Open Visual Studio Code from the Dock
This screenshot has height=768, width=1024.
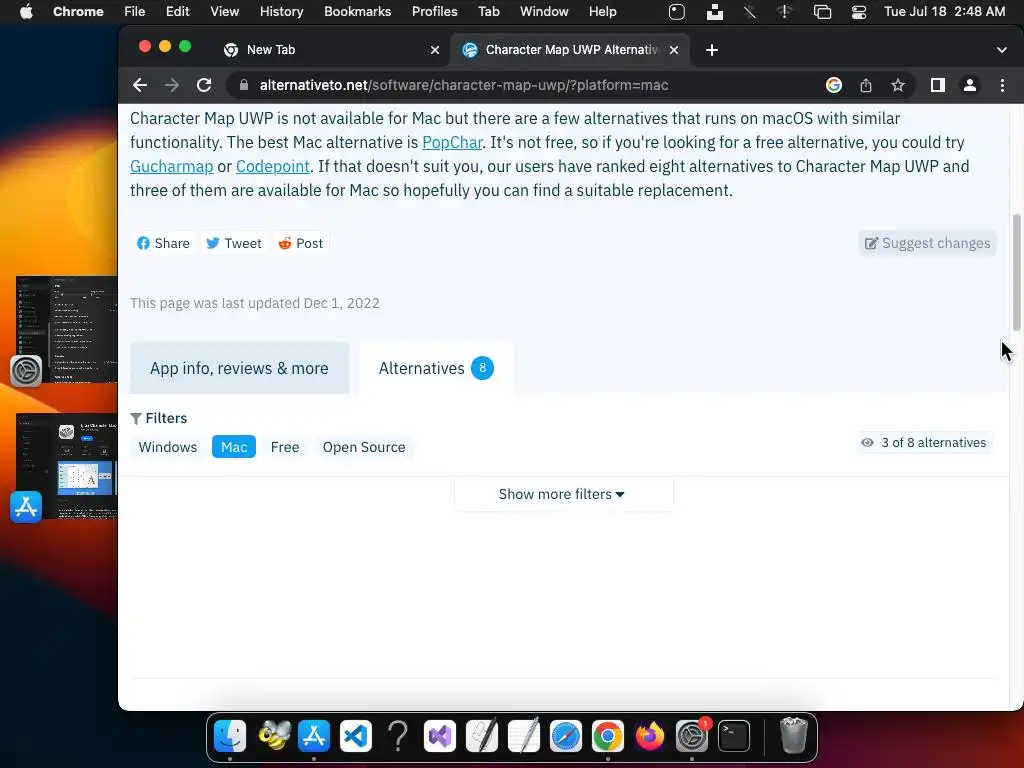(x=356, y=736)
